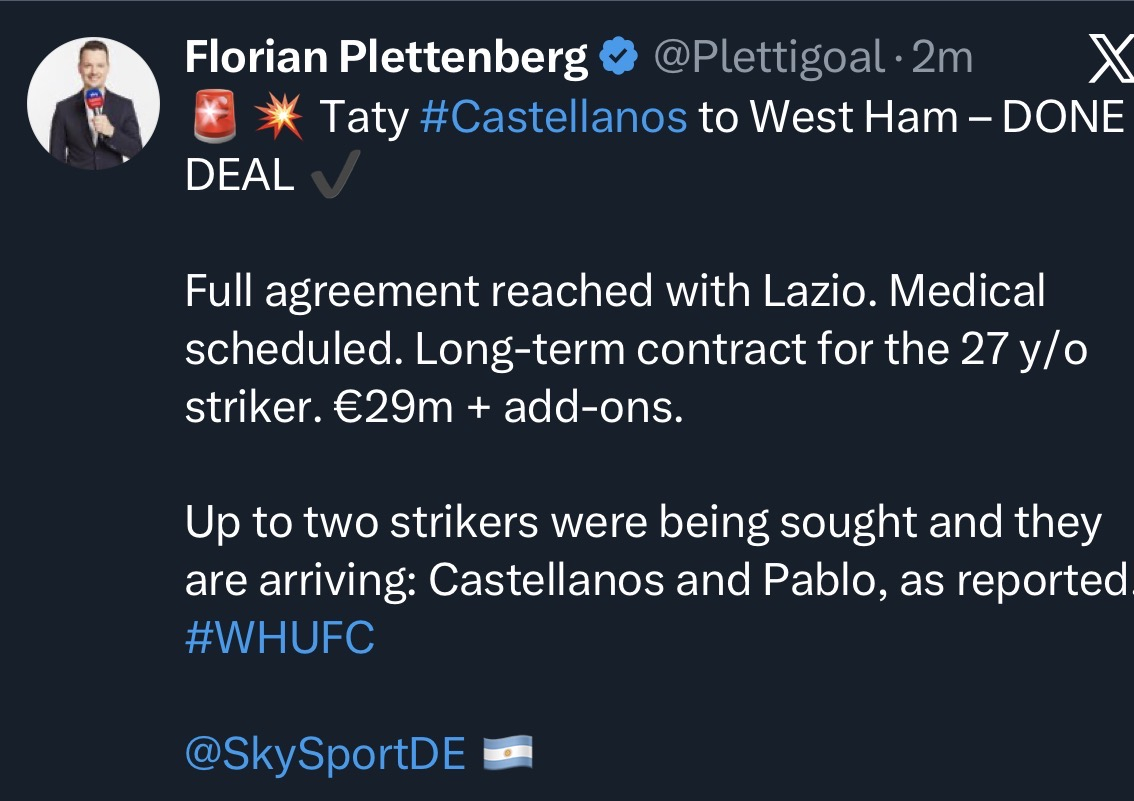The height and width of the screenshot is (801, 1134).
Task: Click the collision explosion emoji
Action: pos(278,117)
